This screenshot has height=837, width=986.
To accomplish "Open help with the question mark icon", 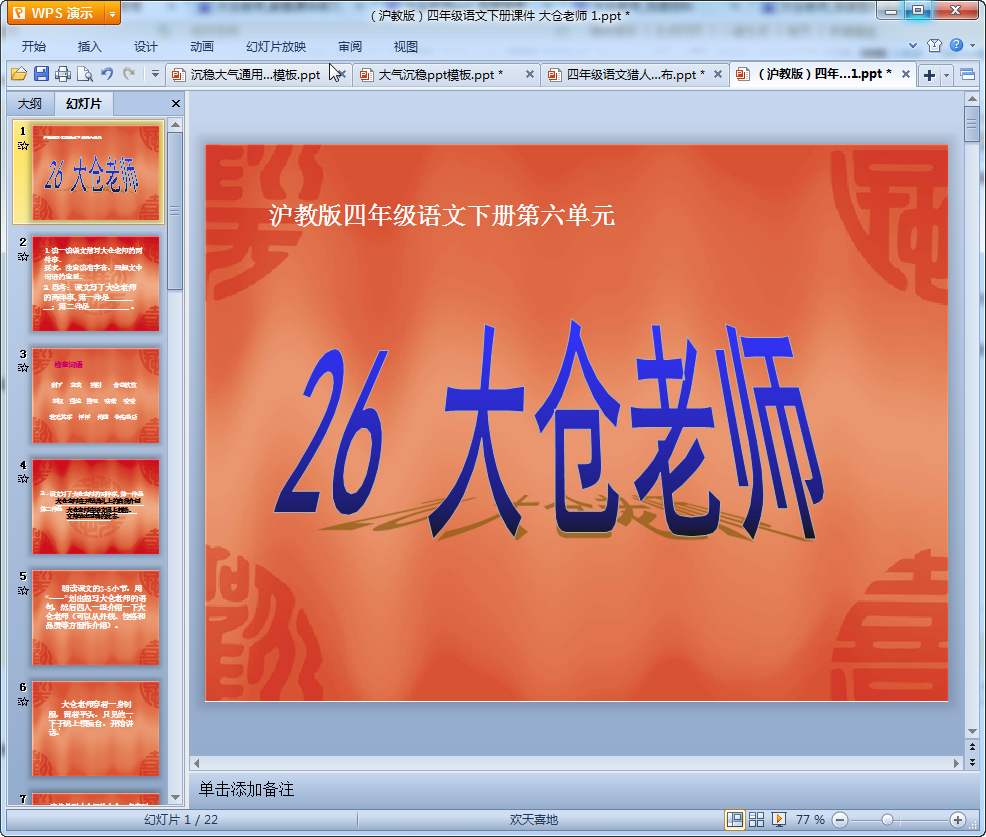I will pos(956,45).
